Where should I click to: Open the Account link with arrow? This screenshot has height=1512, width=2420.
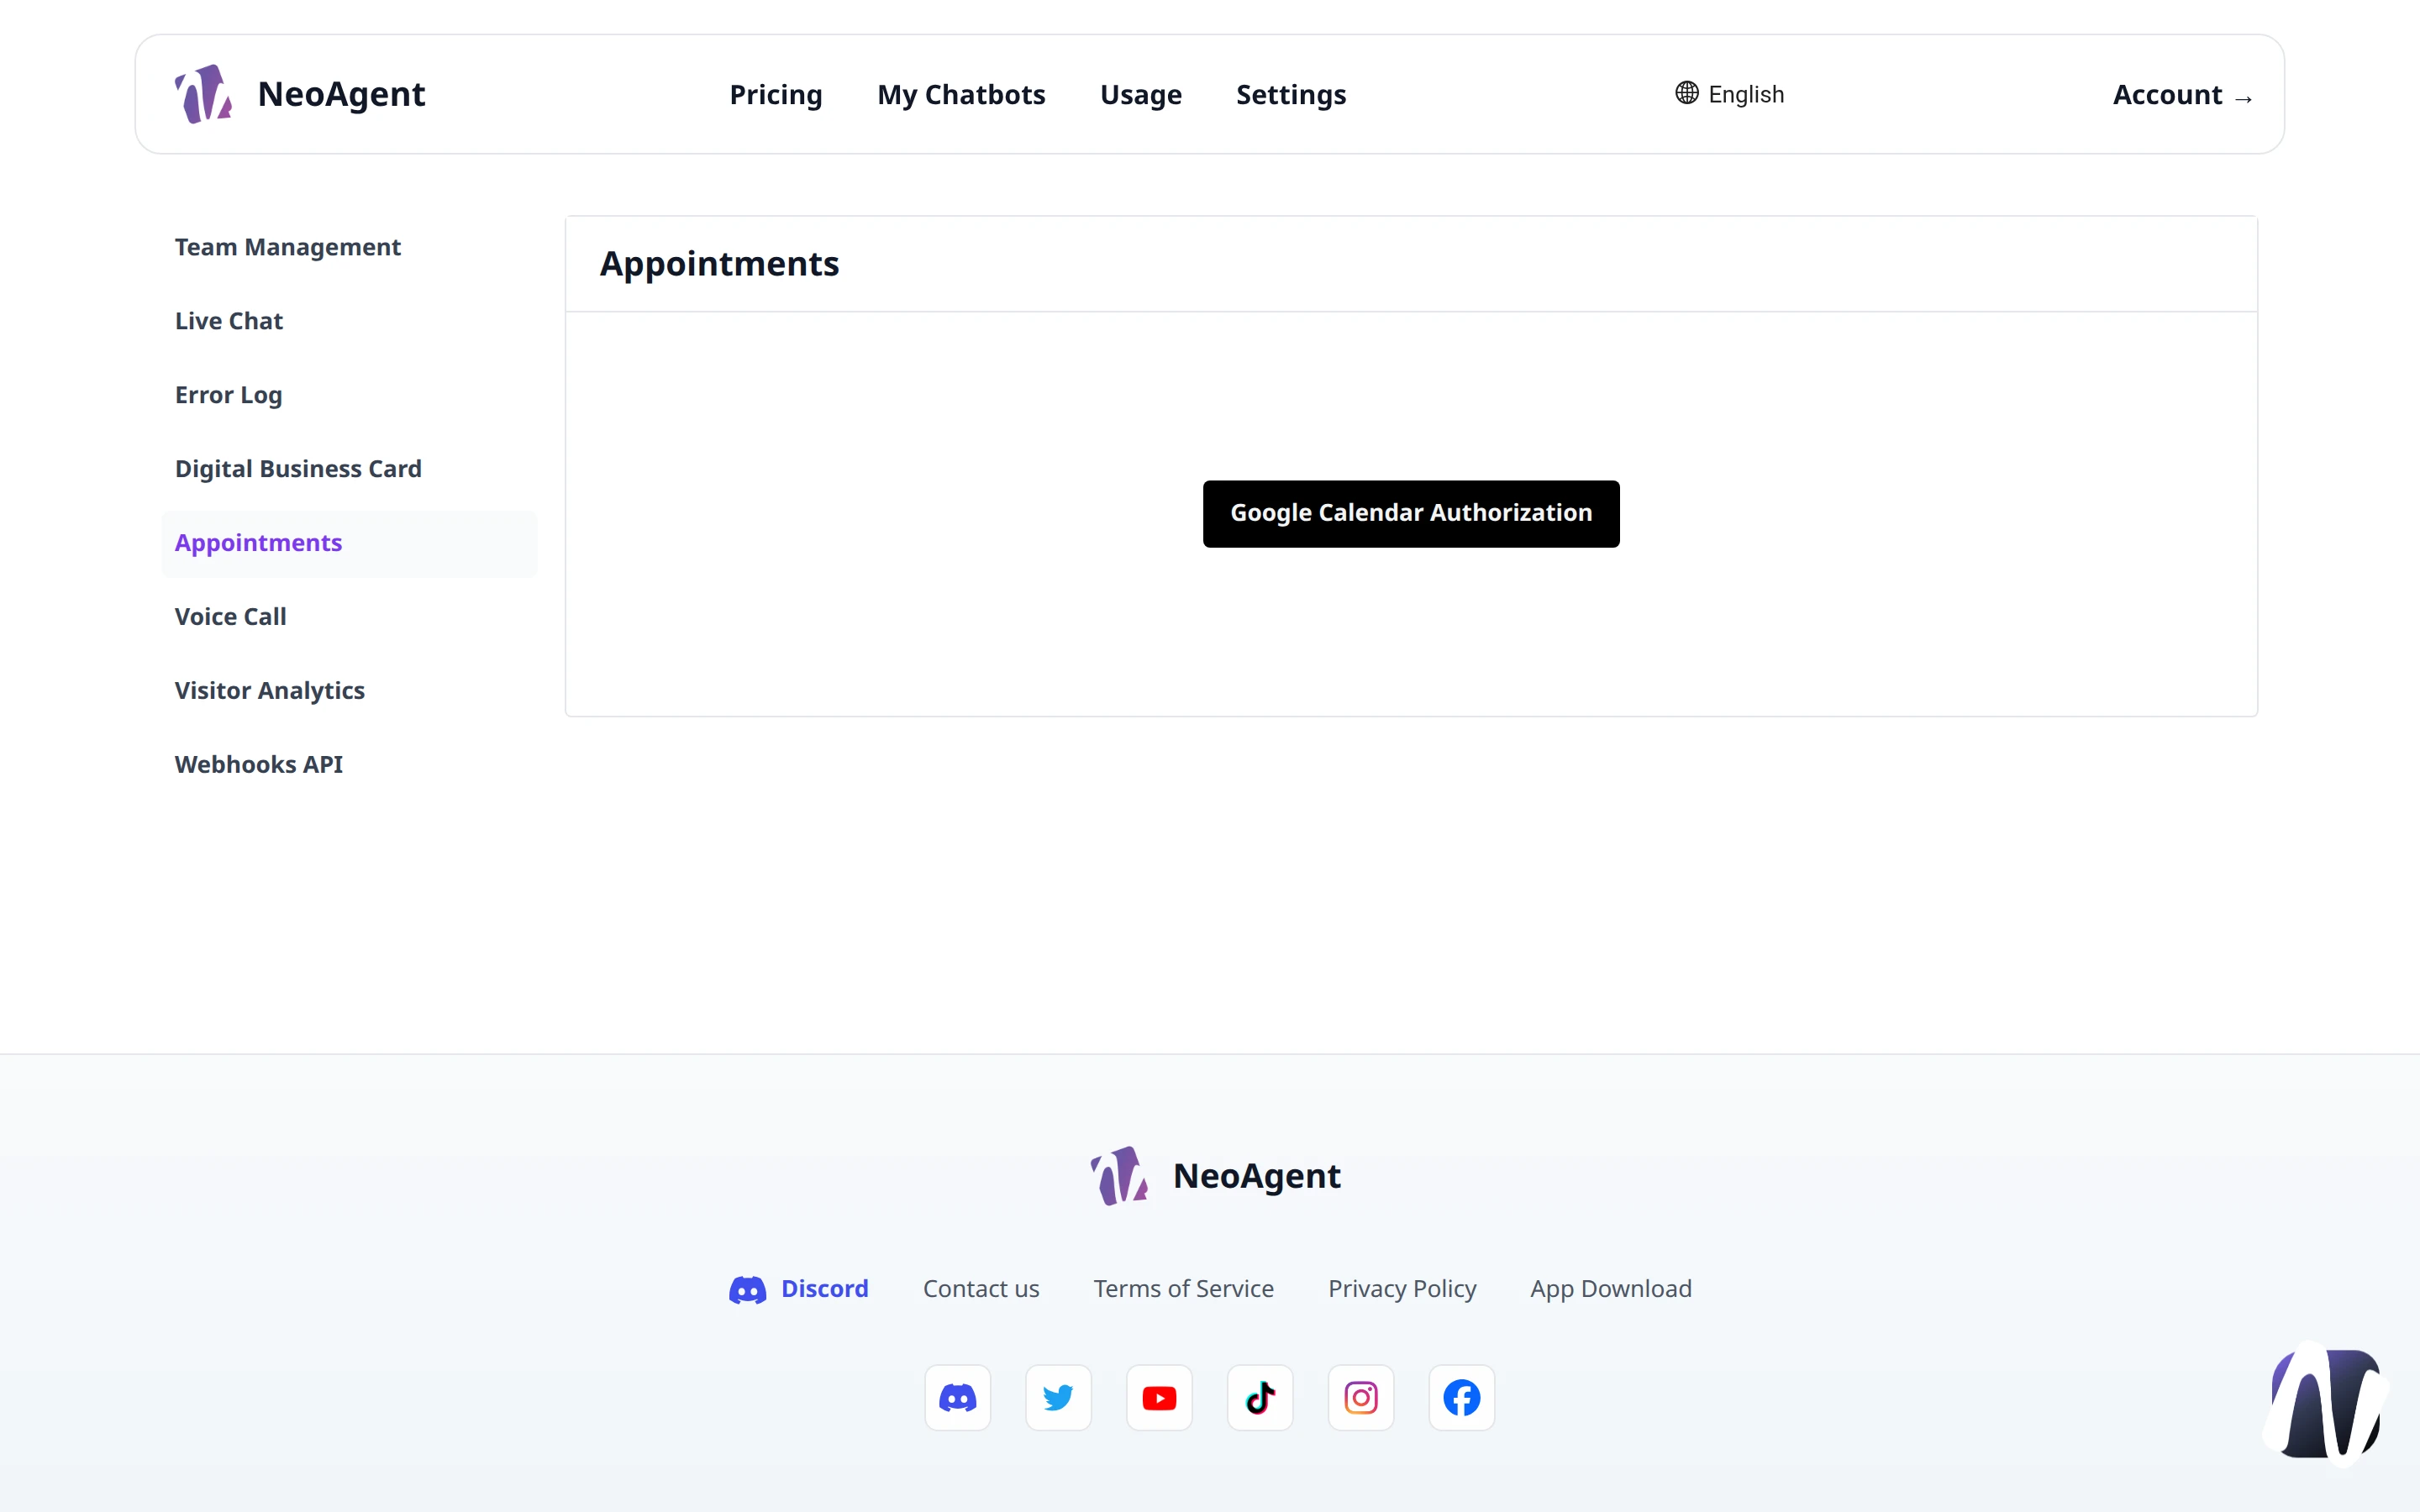coord(2182,95)
